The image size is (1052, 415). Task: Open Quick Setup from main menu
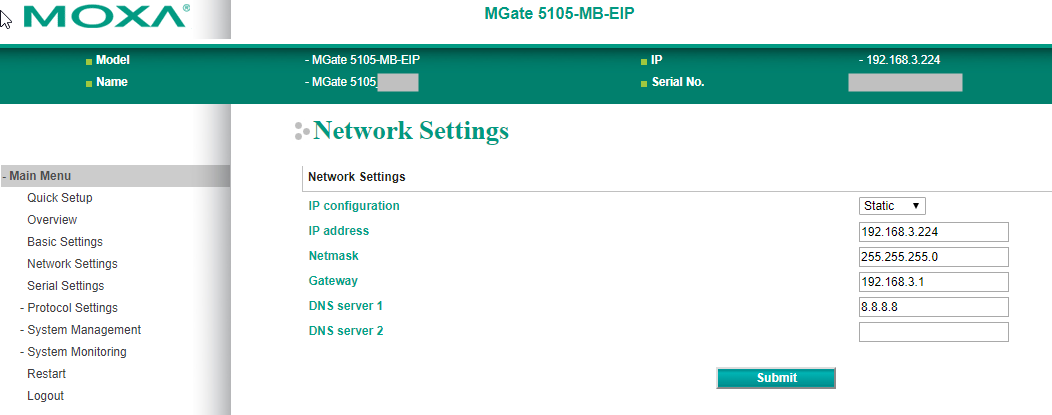pos(60,198)
